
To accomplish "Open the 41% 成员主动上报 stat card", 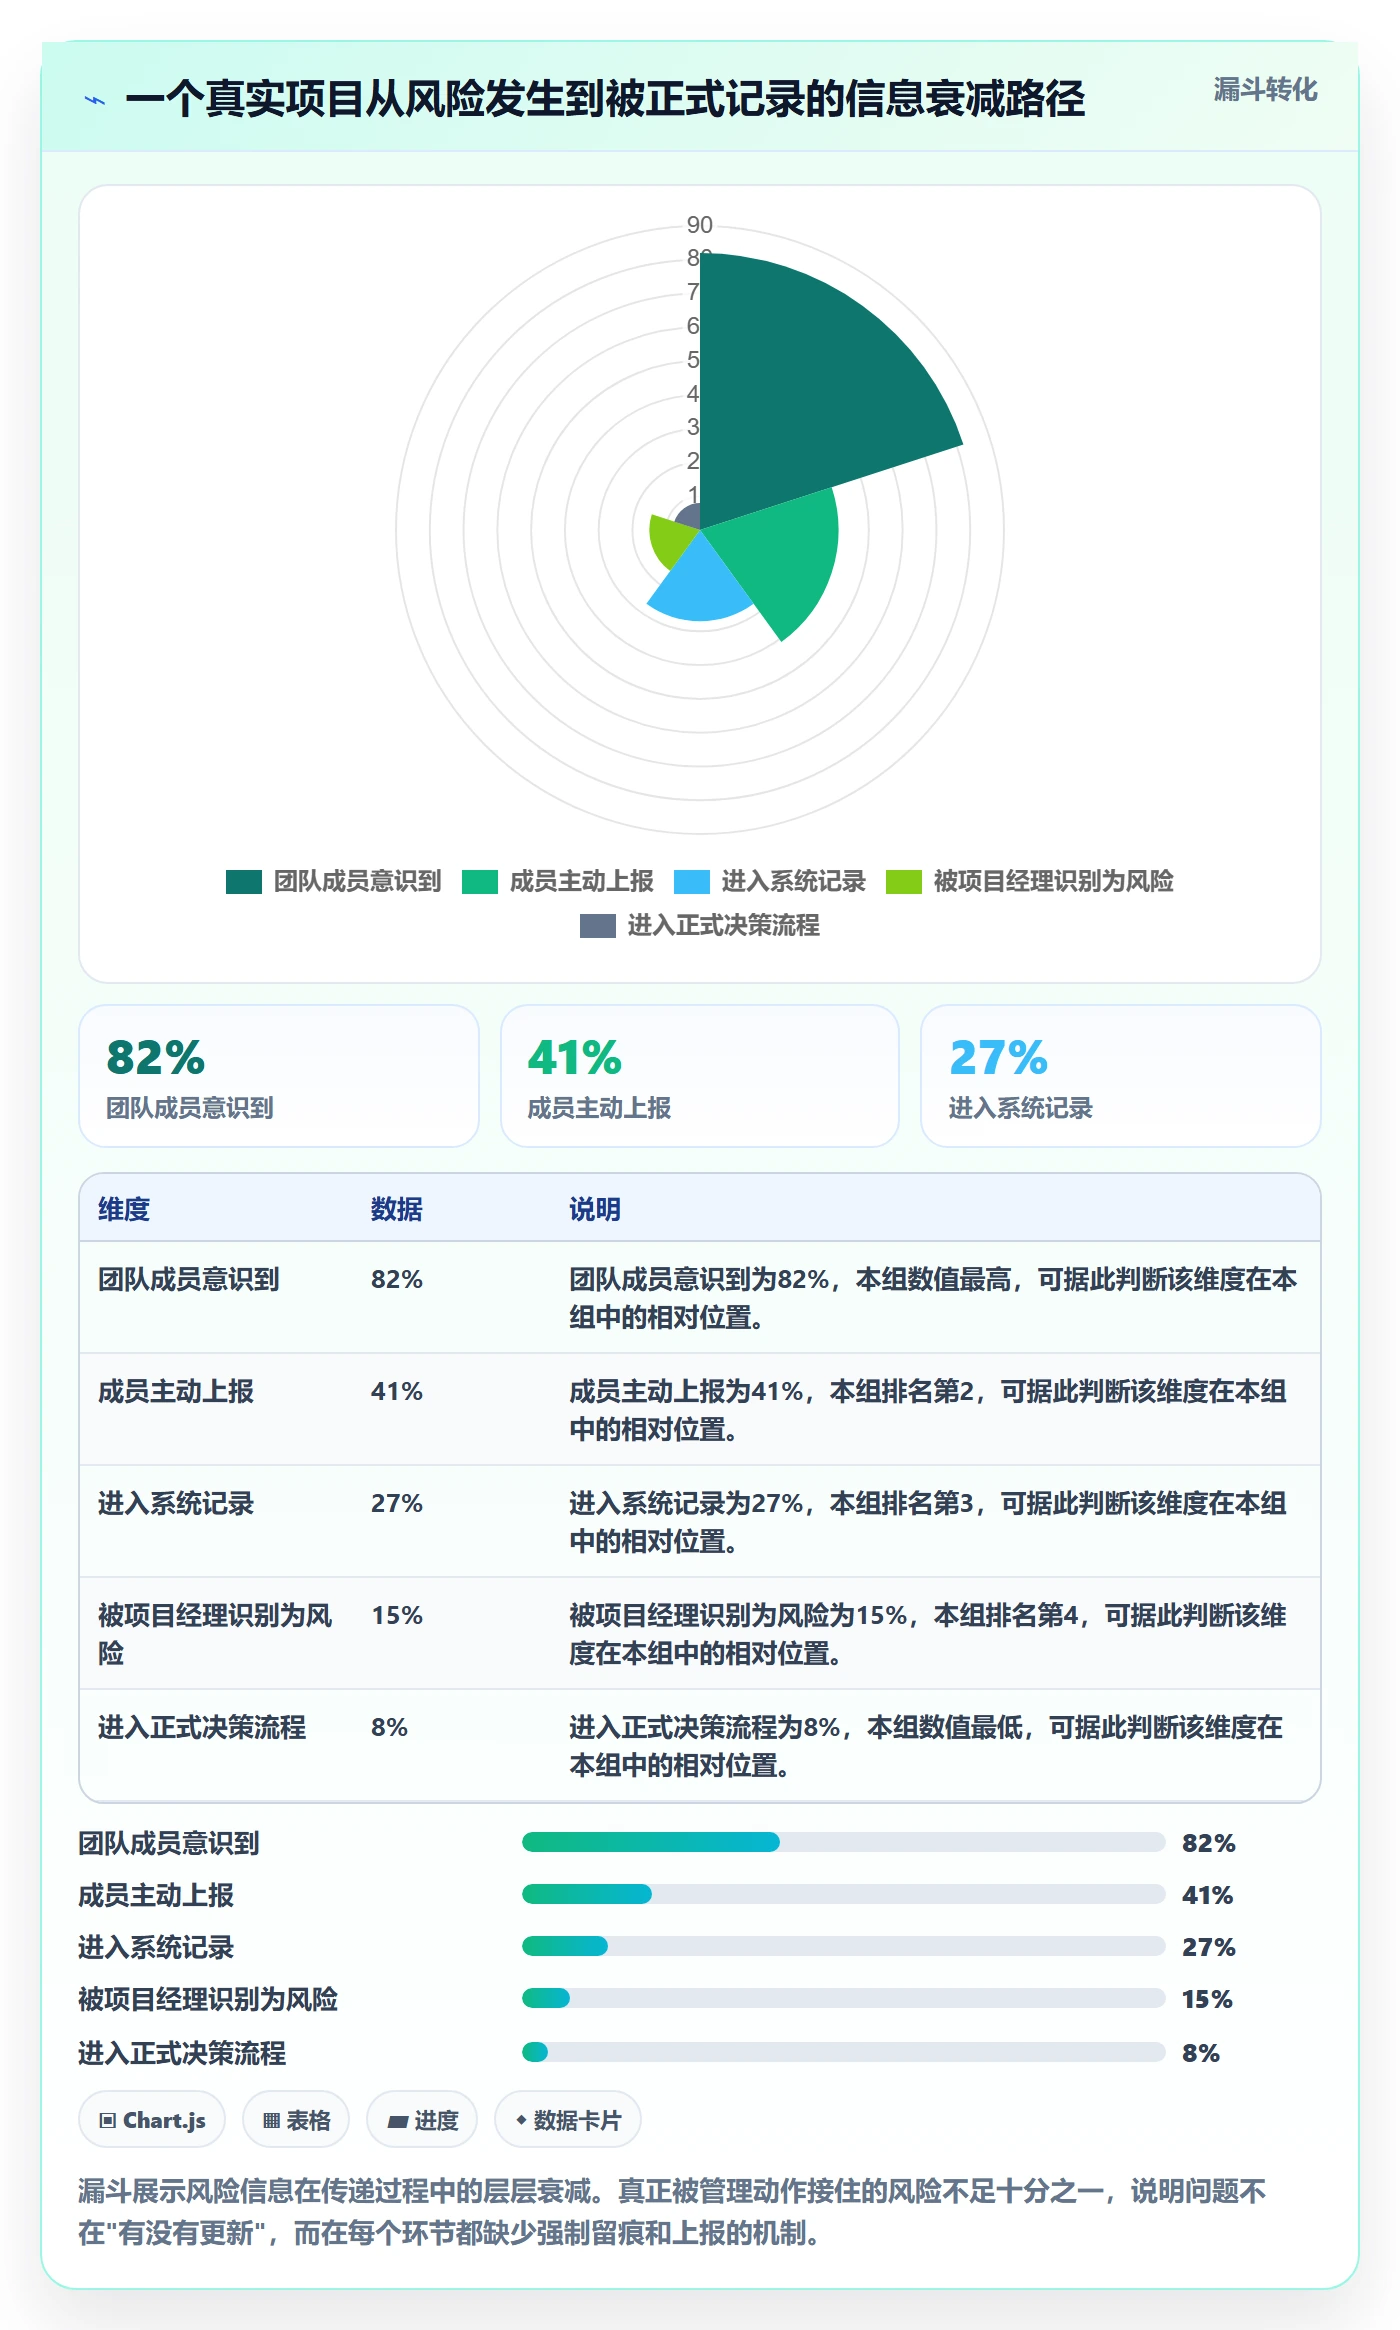I will coord(700,1076).
